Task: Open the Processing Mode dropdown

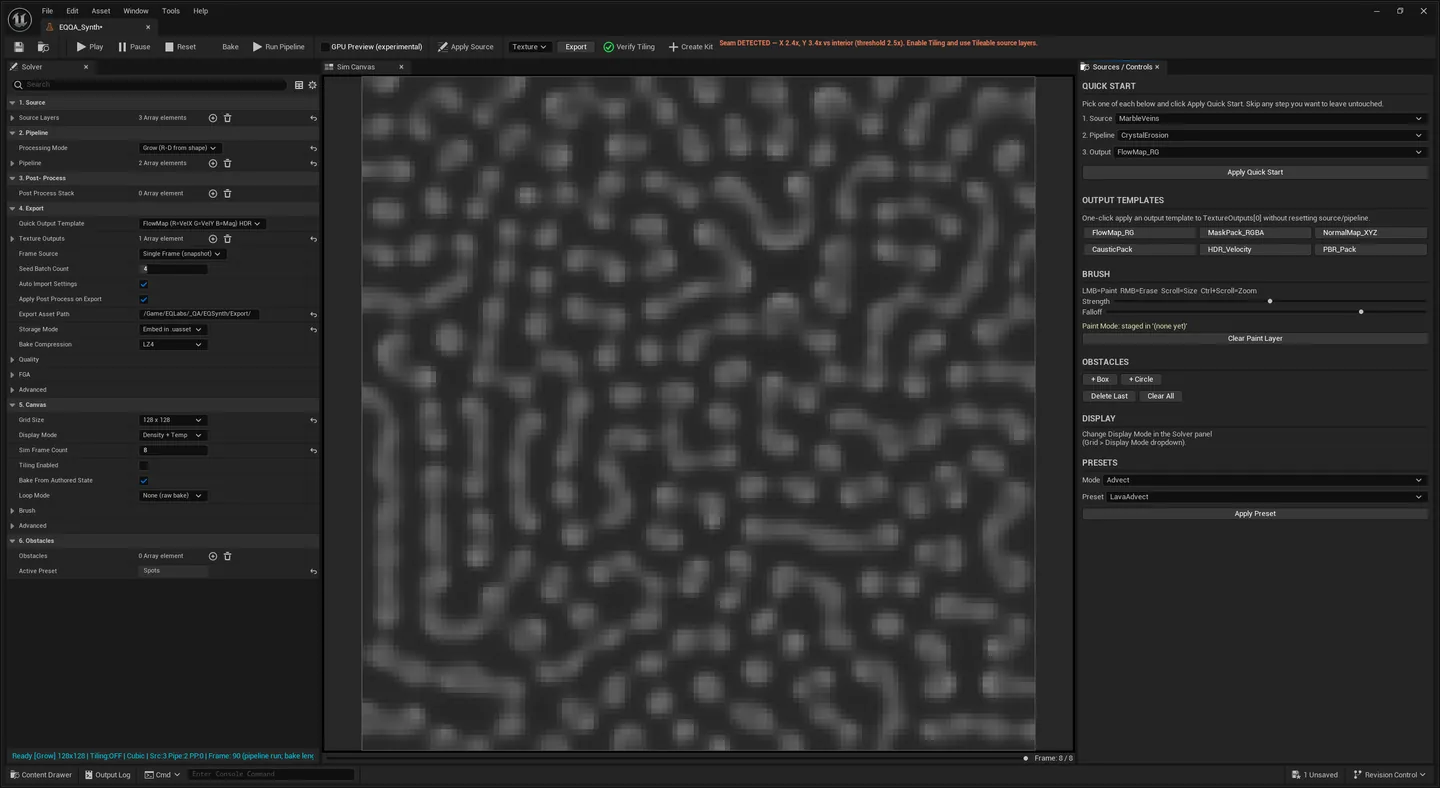Action: [x=179, y=148]
